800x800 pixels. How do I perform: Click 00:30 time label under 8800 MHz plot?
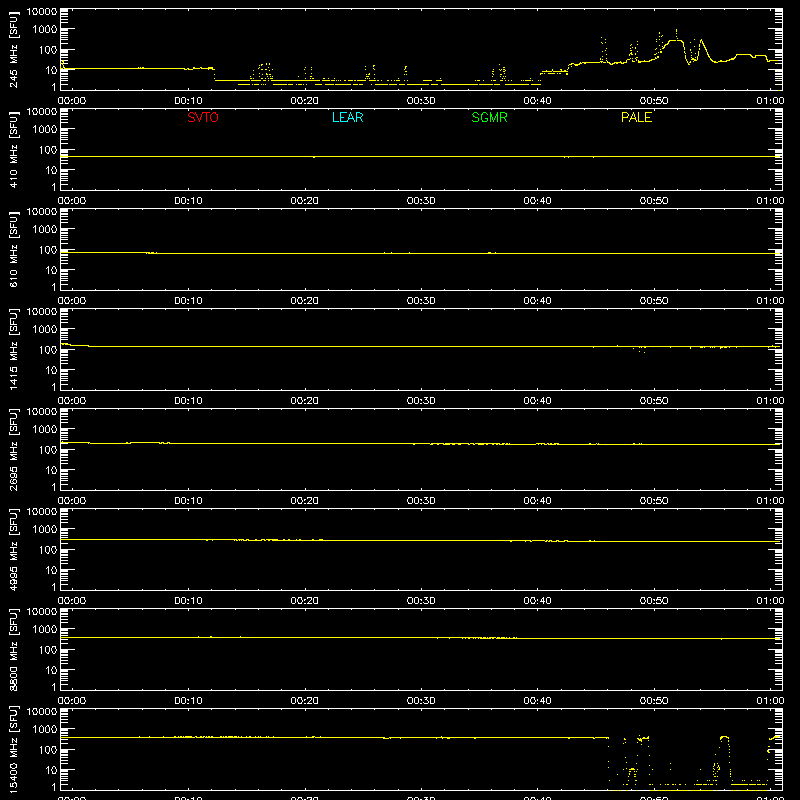(421, 701)
